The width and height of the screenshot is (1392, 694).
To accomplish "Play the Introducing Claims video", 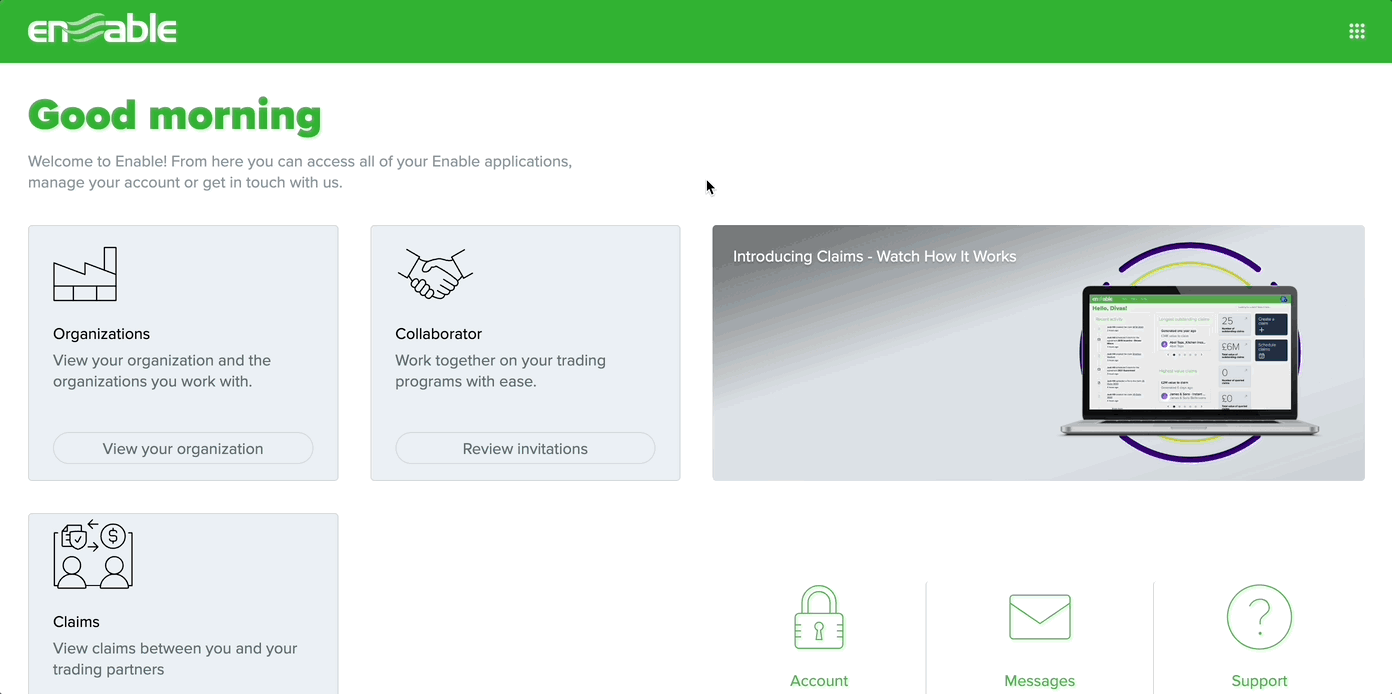I will tap(1038, 352).
